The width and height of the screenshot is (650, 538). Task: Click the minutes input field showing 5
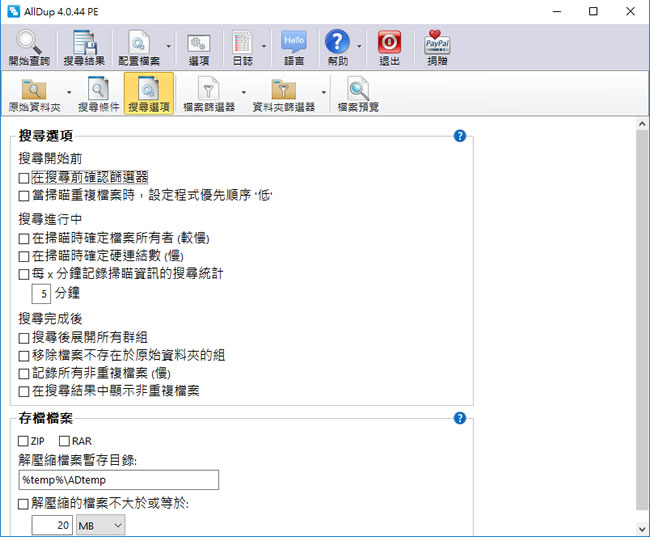[x=41, y=294]
